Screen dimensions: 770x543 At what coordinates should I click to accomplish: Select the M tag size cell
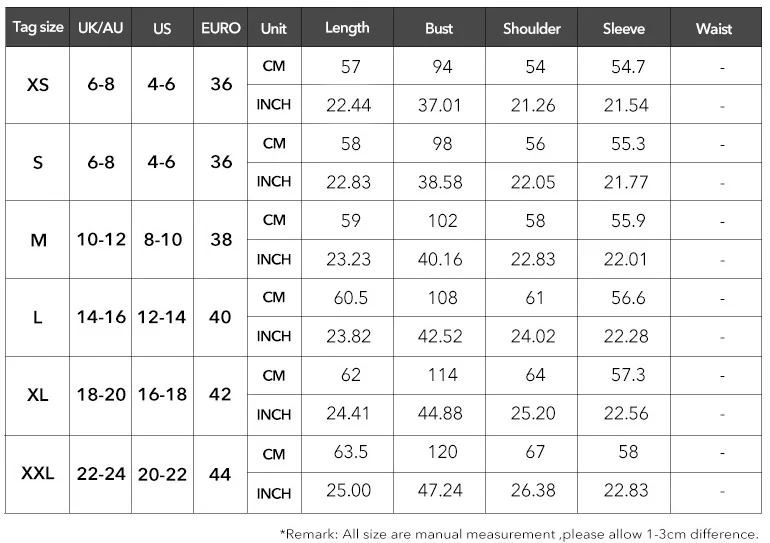pos(37,240)
